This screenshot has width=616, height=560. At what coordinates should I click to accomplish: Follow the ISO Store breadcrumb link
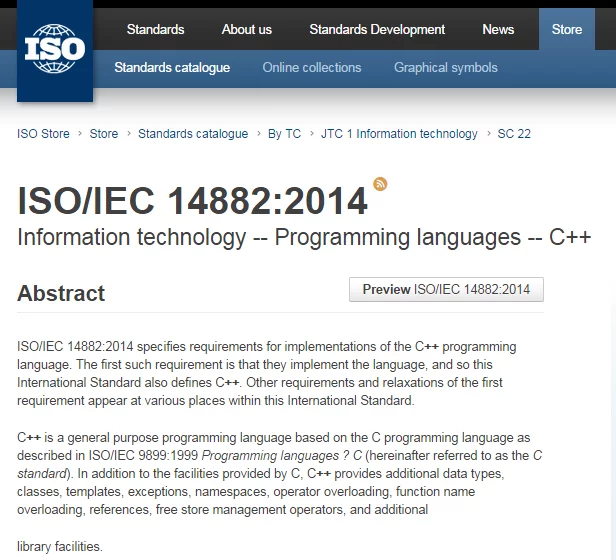(x=43, y=134)
